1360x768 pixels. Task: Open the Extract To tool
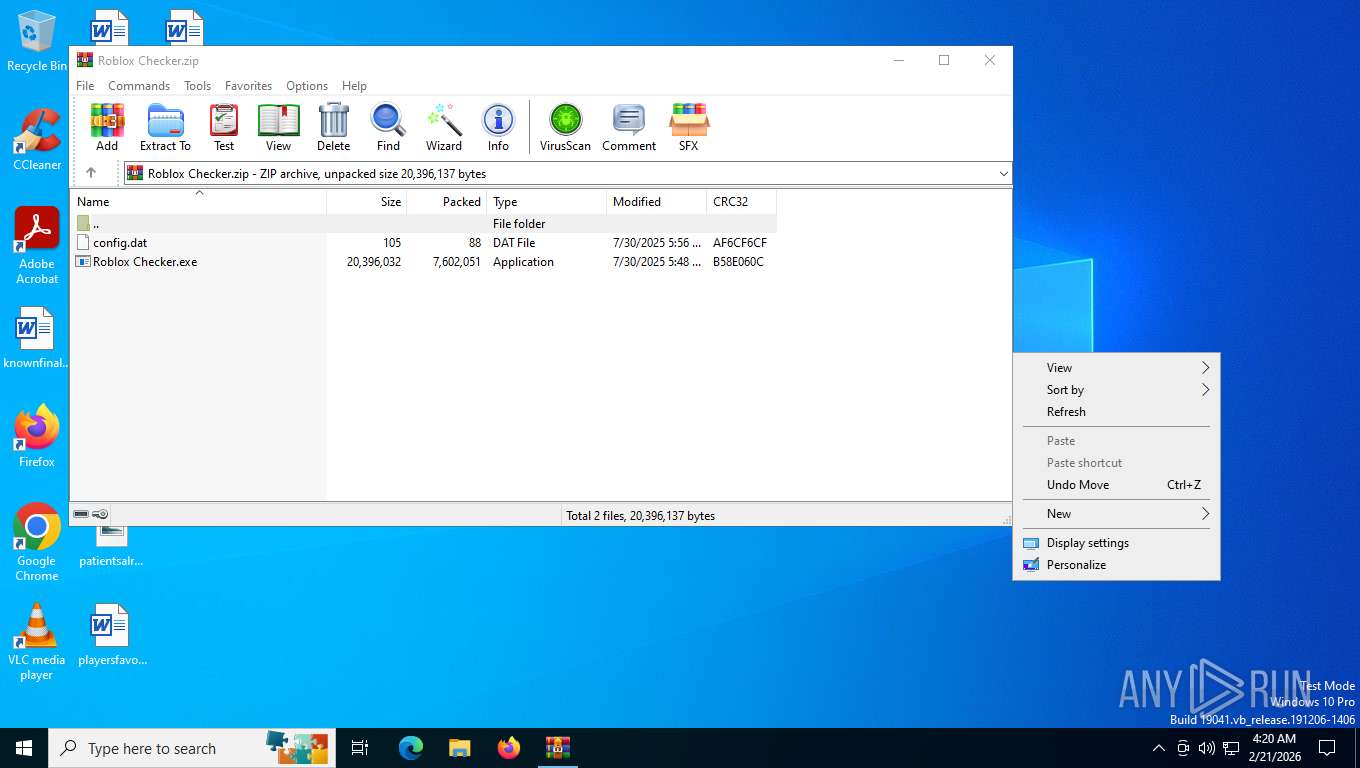click(165, 127)
